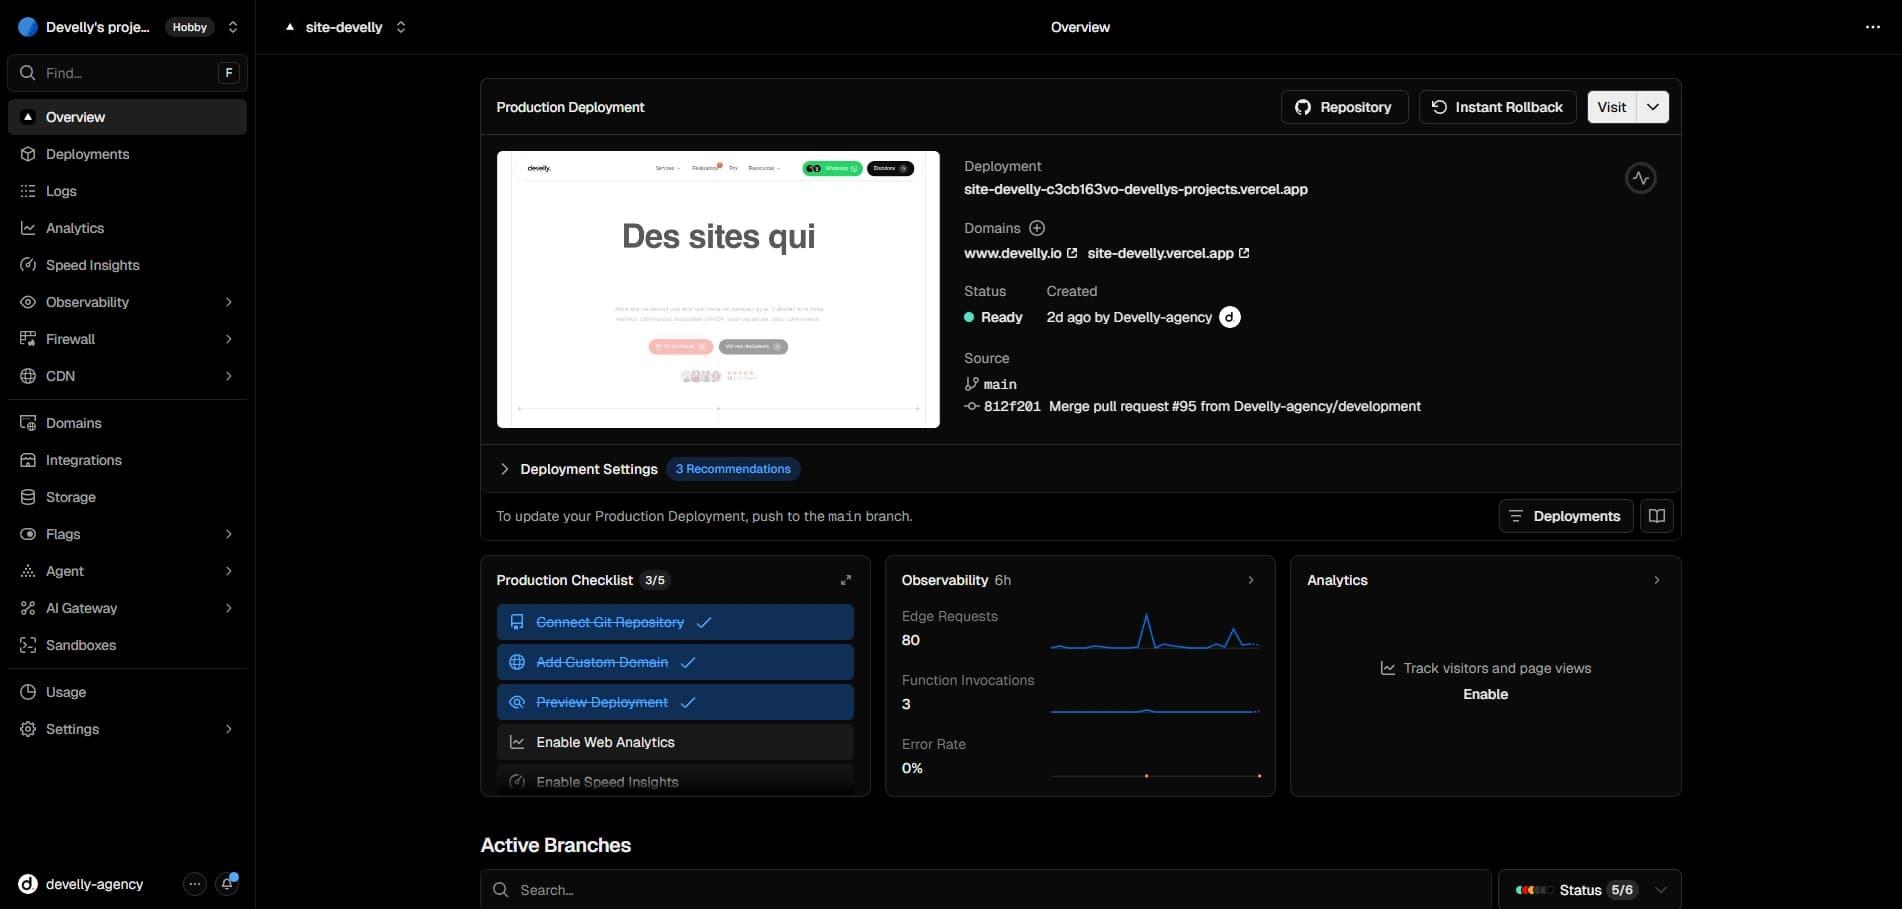Expand the Flags submenu chevron
The width and height of the screenshot is (1902, 909).
[x=229, y=534]
